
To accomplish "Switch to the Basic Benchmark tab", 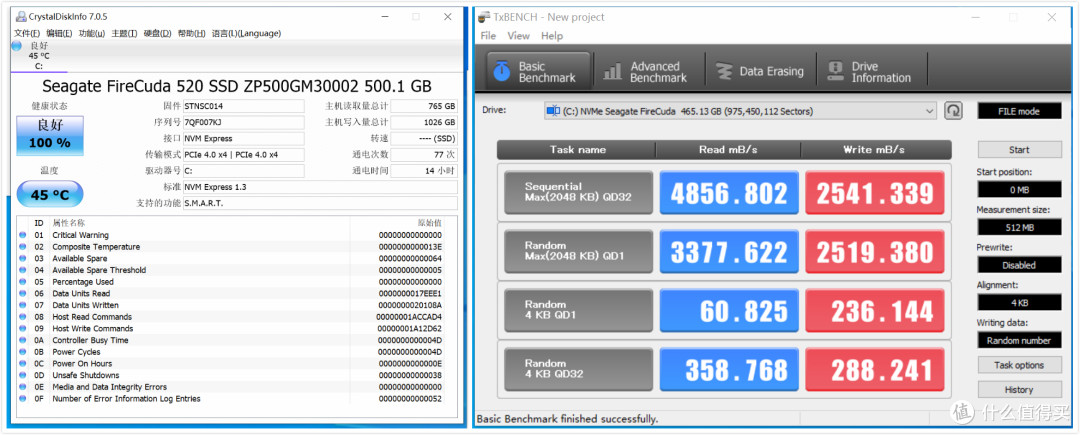I will 539,72.
